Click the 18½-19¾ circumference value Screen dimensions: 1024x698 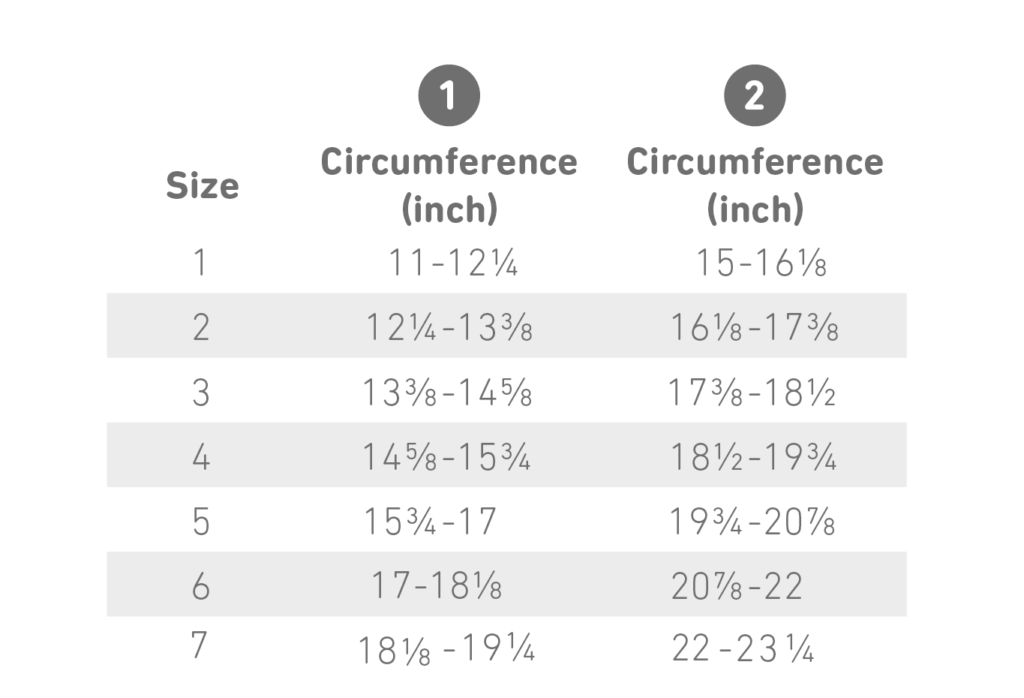pyautogui.click(x=753, y=456)
